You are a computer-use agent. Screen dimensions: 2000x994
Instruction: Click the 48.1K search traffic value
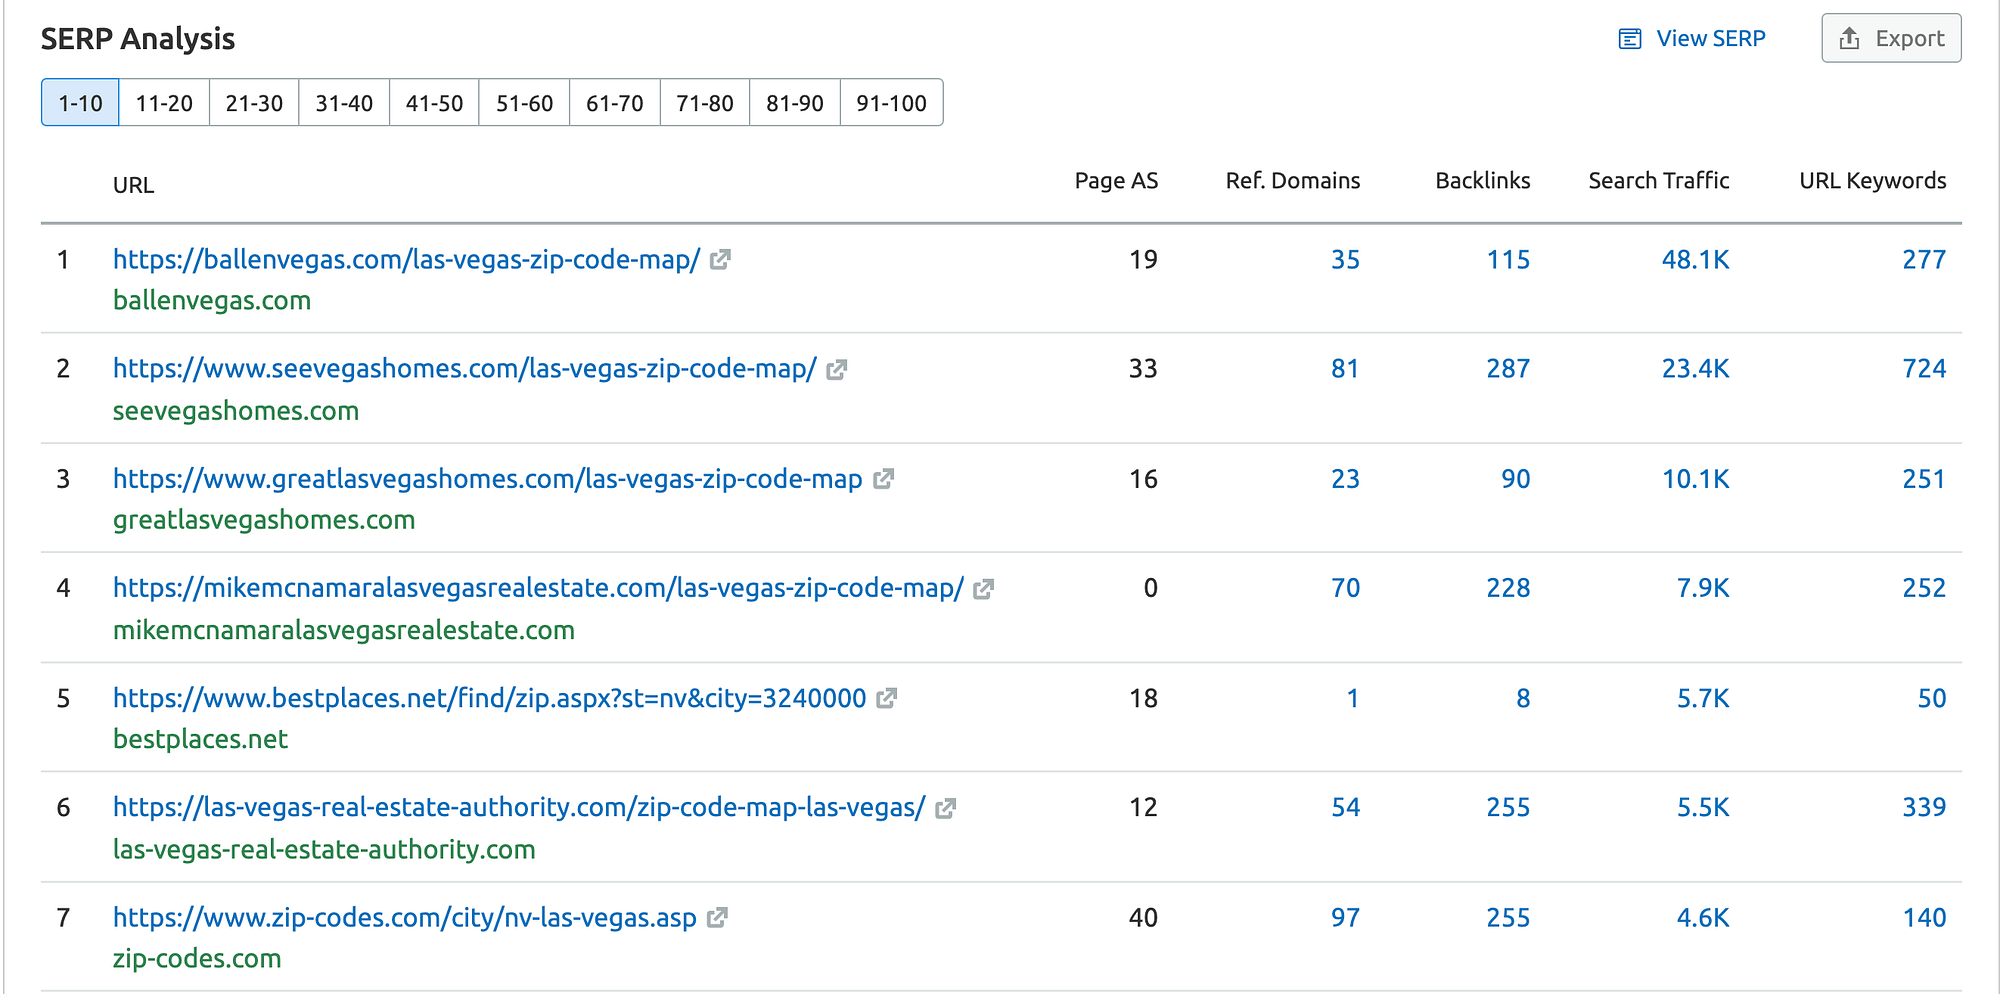click(x=1695, y=260)
